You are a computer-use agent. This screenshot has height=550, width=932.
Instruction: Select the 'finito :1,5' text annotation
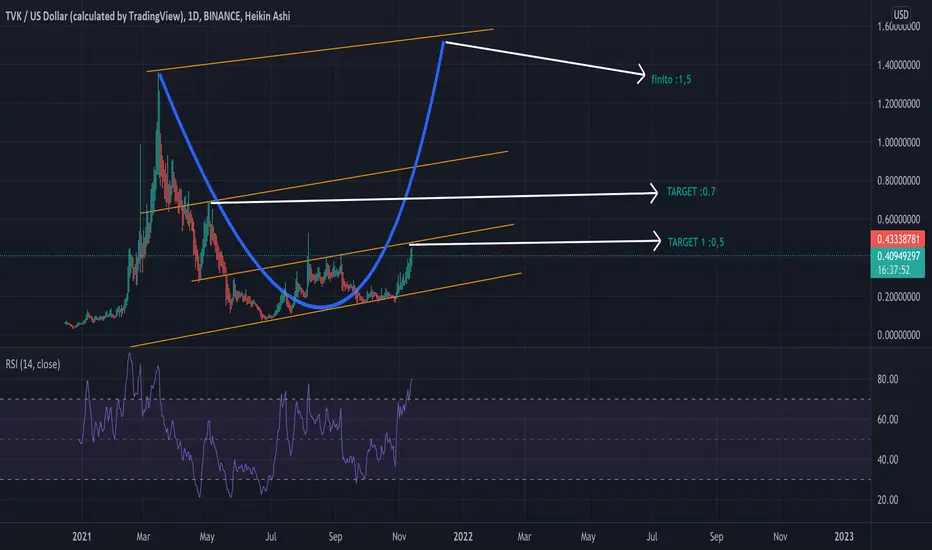(x=671, y=79)
